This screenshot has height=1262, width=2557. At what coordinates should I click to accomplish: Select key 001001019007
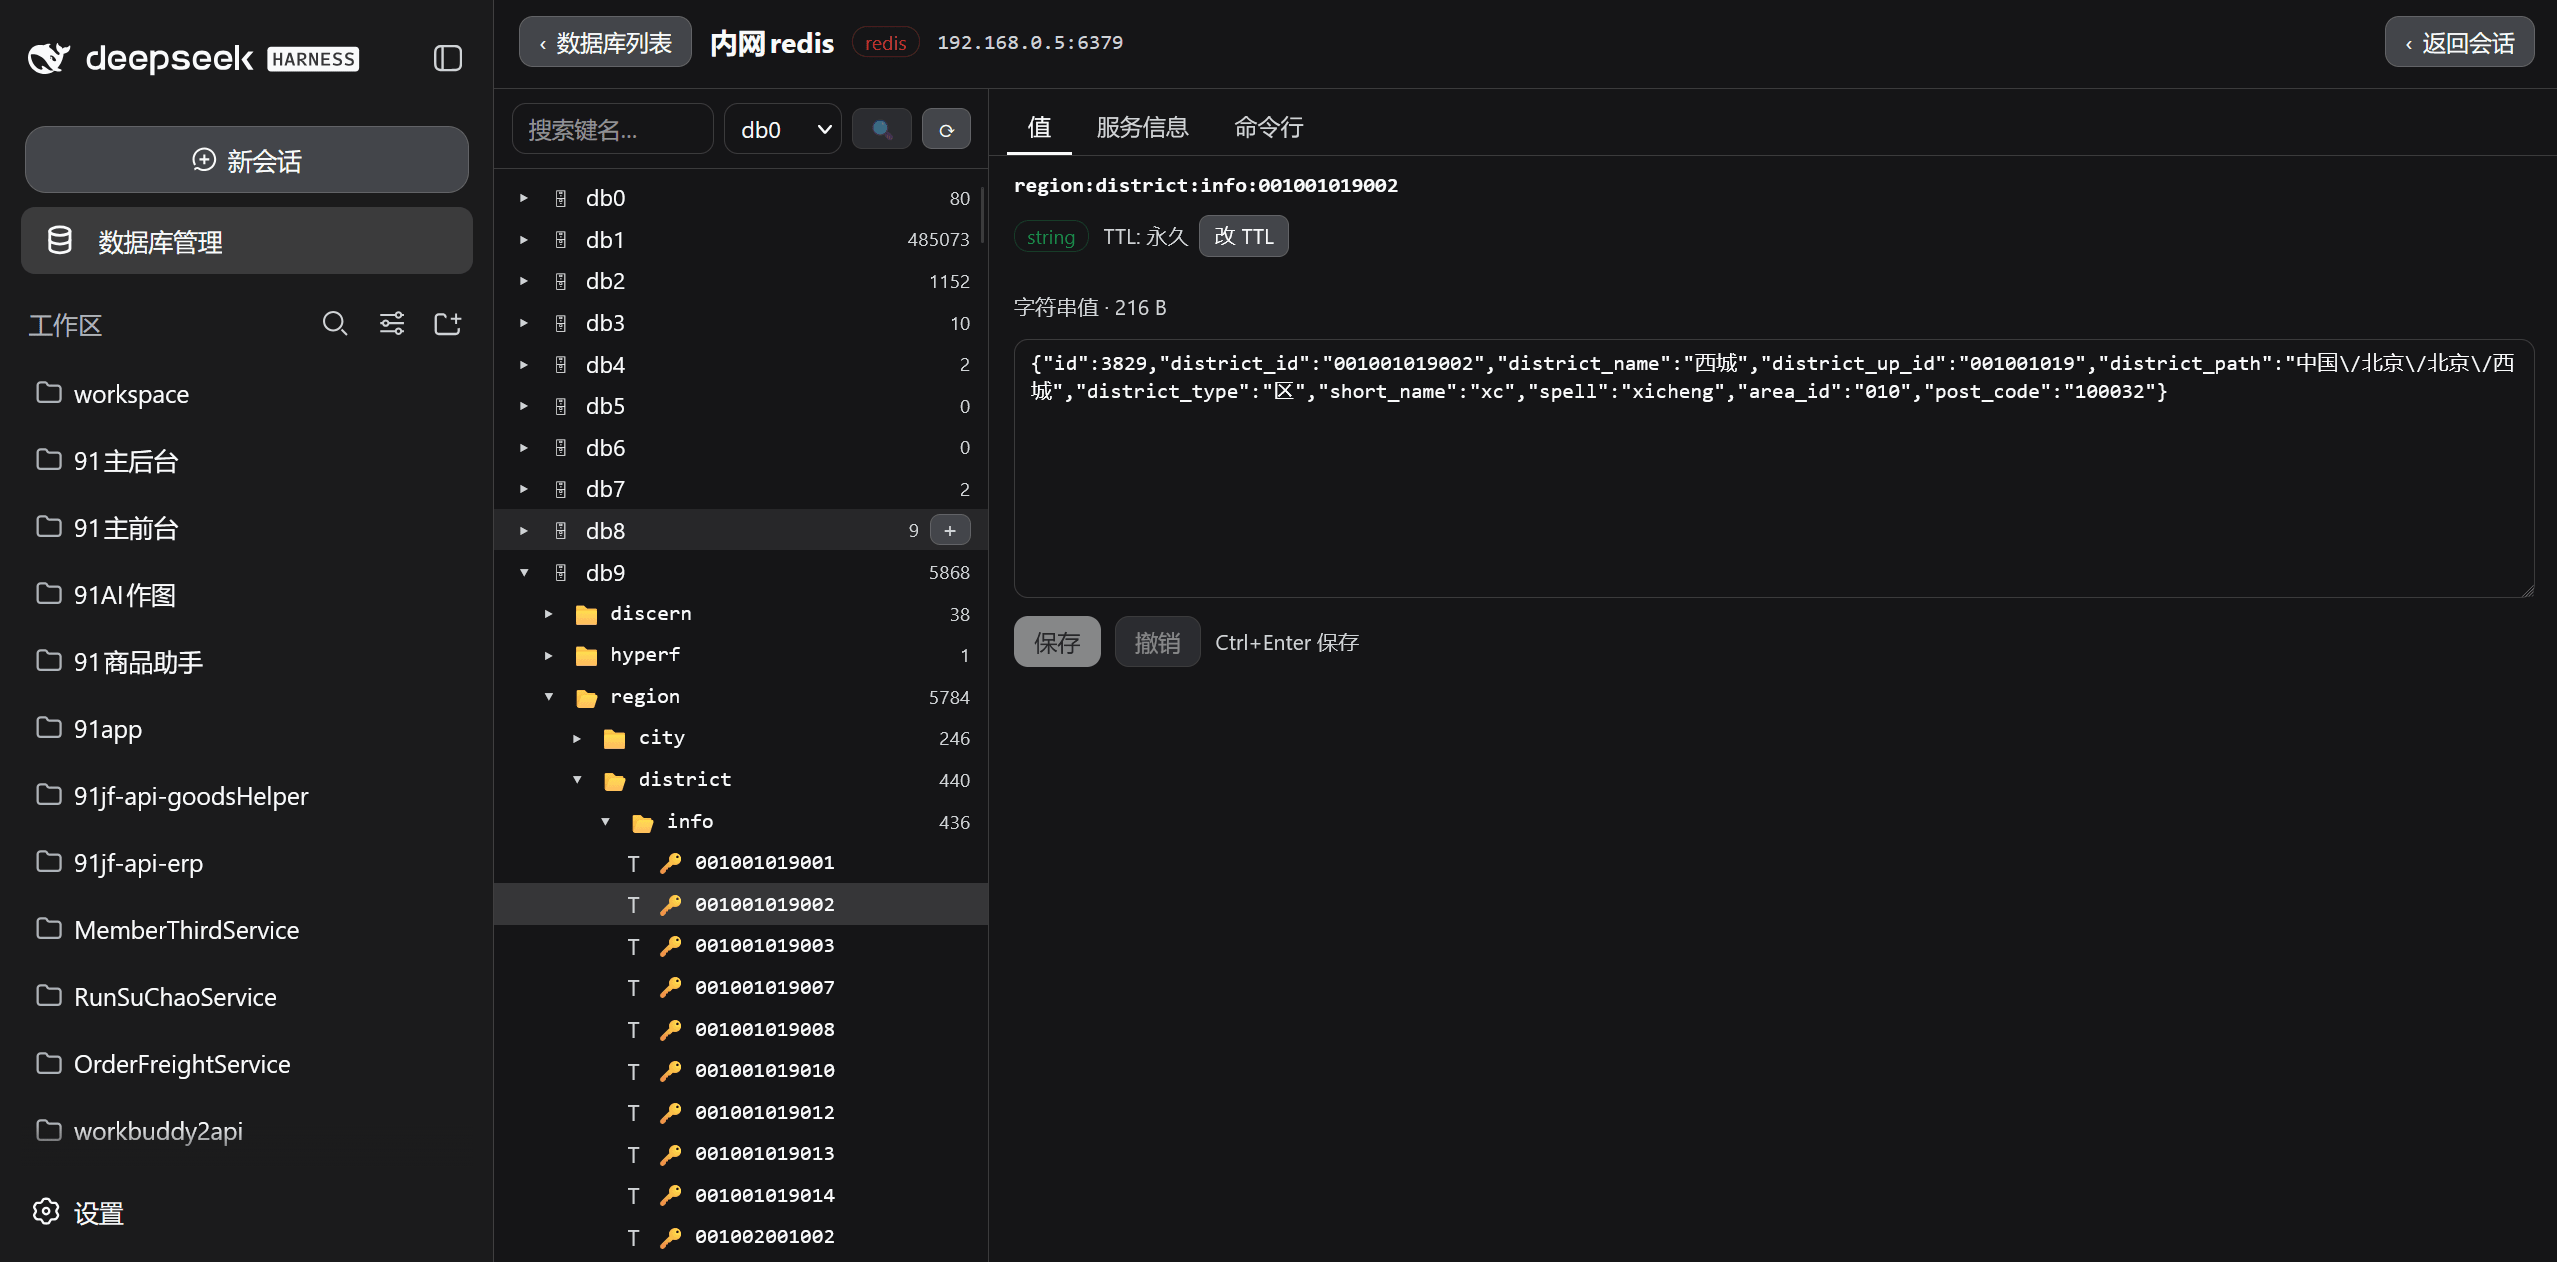(x=741, y=987)
